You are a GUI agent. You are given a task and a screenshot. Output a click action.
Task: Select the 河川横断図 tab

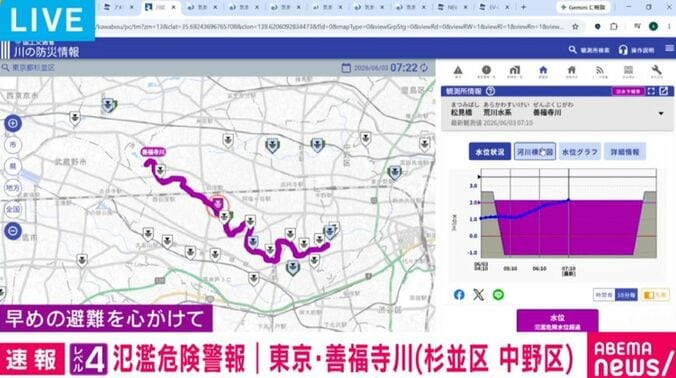(x=535, y=152)
